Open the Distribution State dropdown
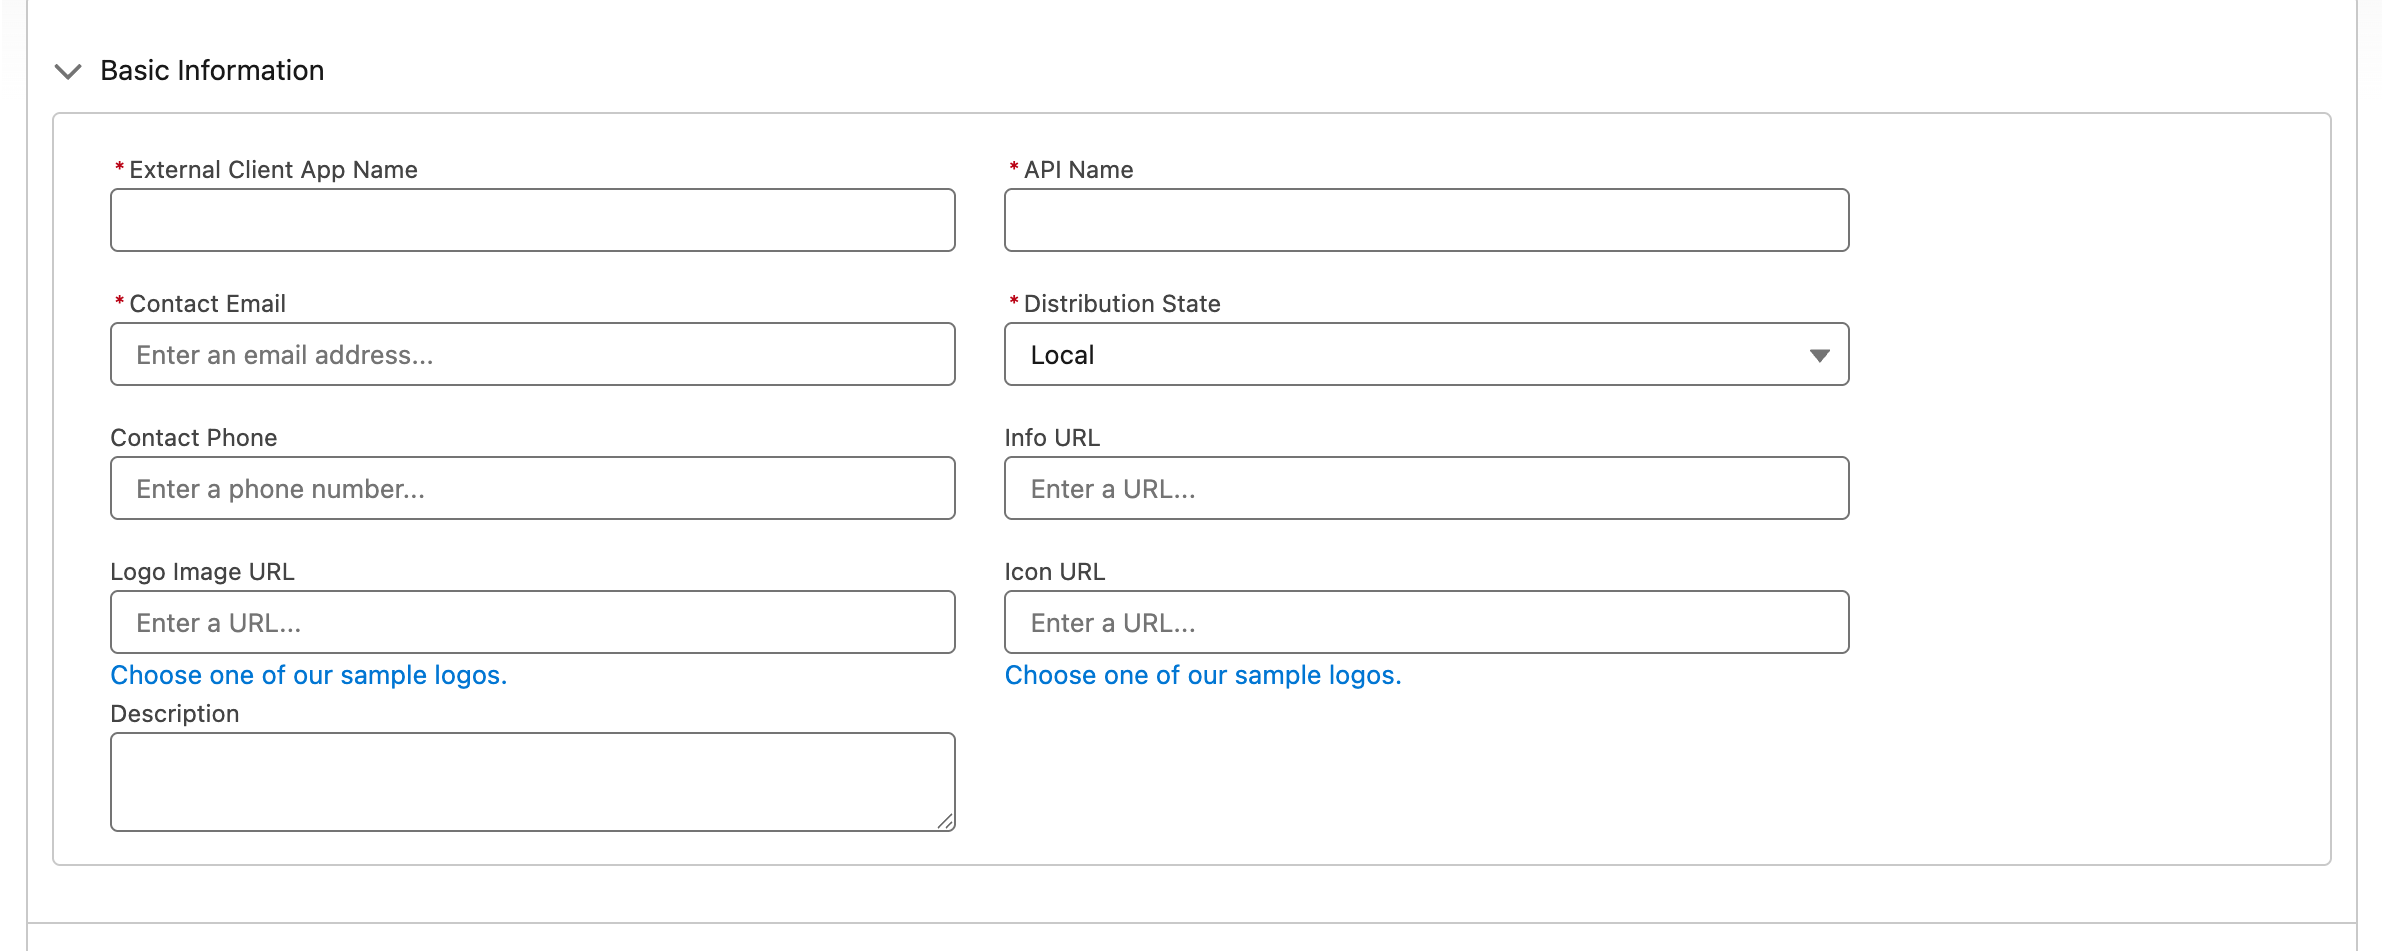The height and width of the screenshot is (951, 2382). pos(1427,354)
